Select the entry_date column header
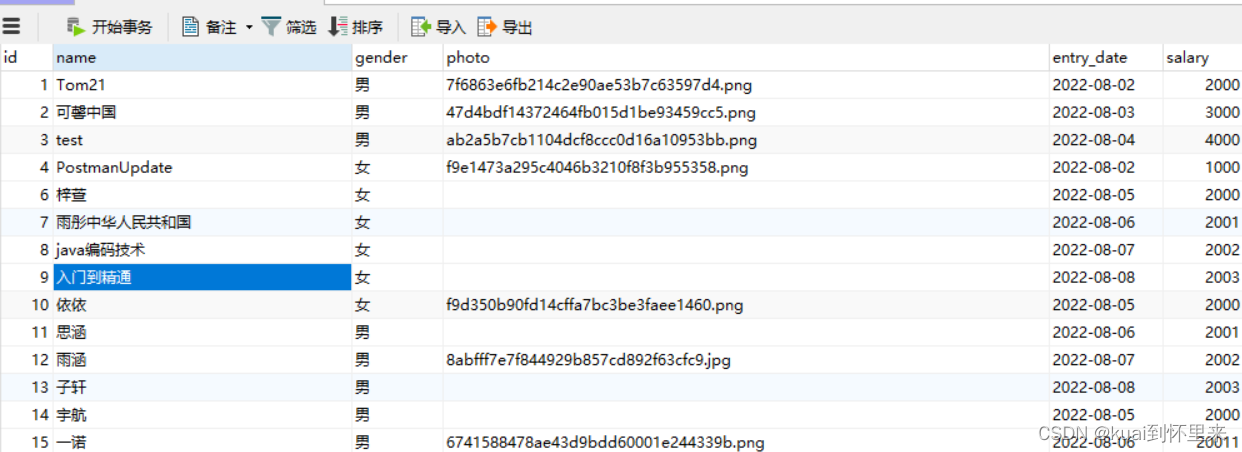The width and height of the screenshot is (1242, 452). tap(1106, 57)
